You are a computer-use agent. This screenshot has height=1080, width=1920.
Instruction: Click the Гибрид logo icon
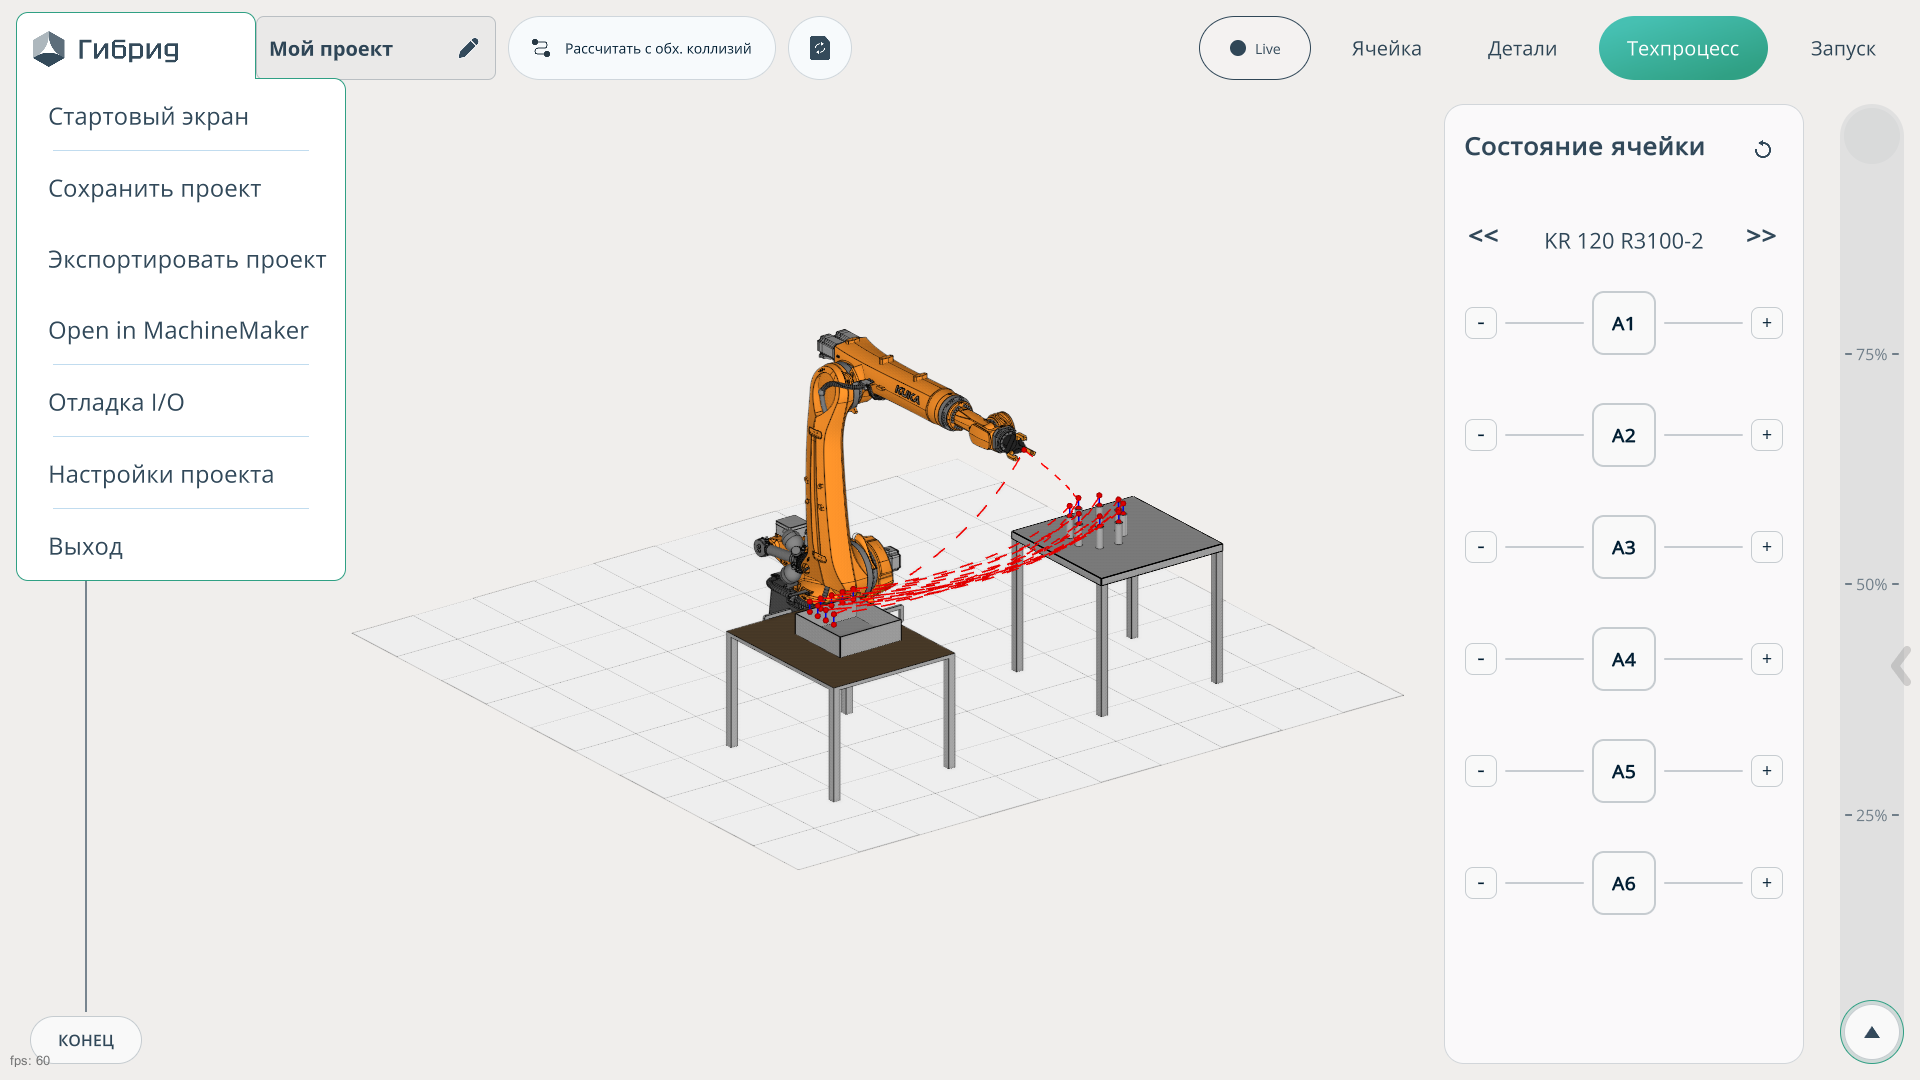pyautogui.click(x=48, y=48)
